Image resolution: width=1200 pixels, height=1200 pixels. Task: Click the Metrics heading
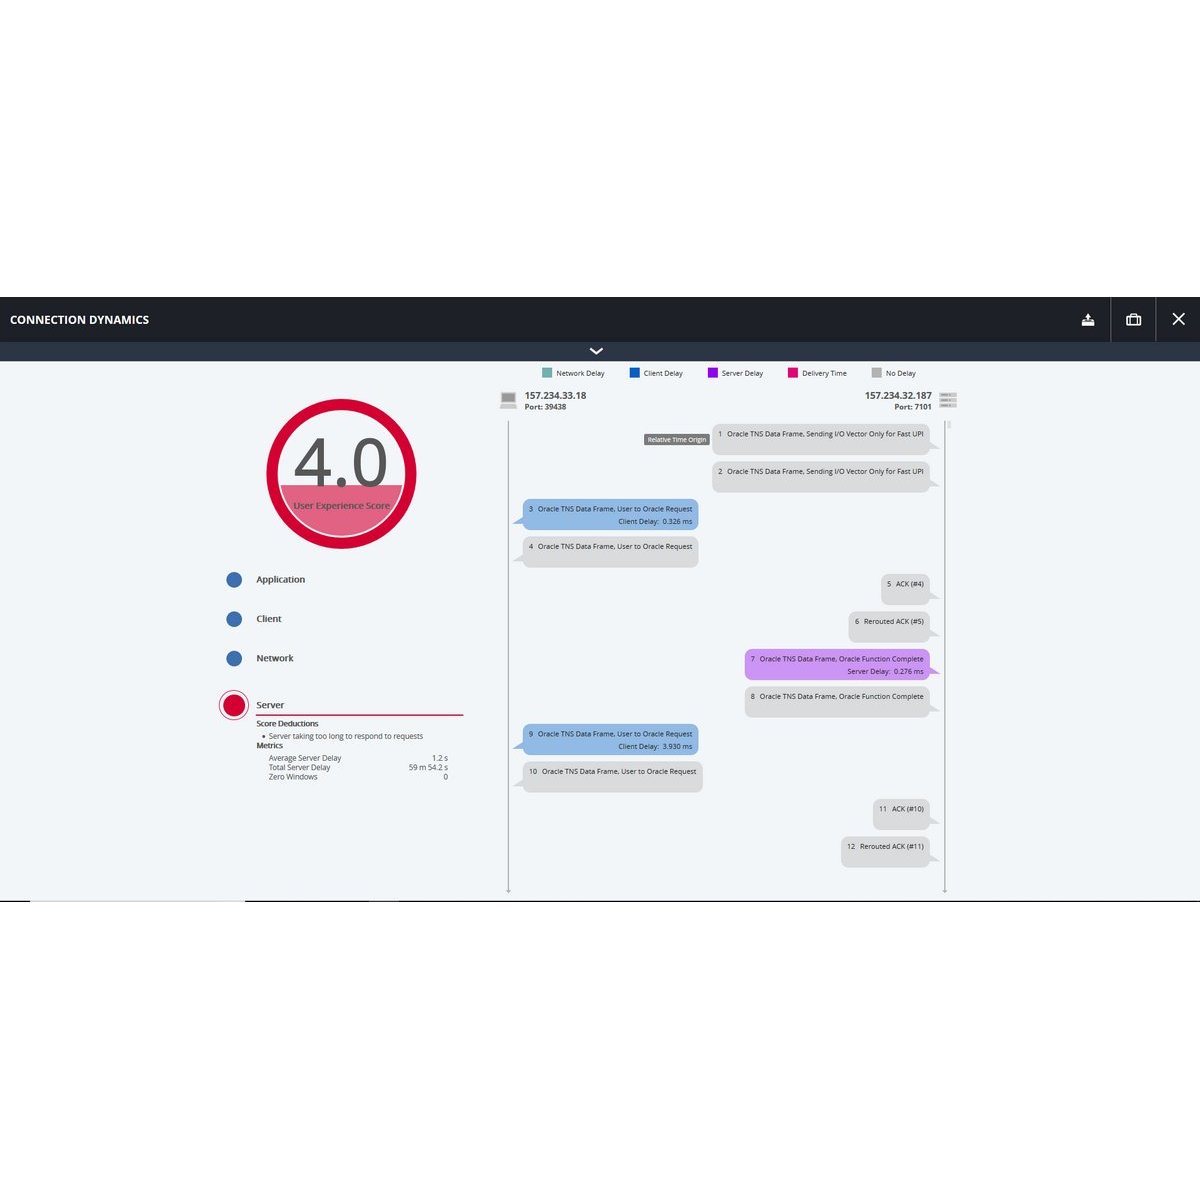269,745
